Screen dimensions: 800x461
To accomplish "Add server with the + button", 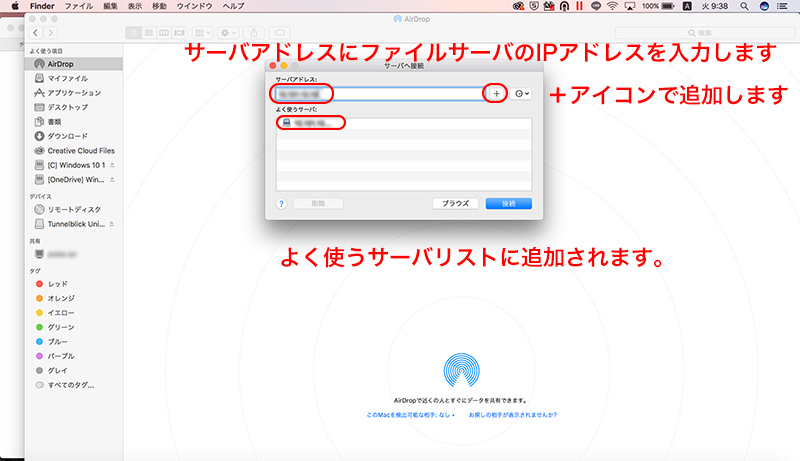I will tap(496, 94).
